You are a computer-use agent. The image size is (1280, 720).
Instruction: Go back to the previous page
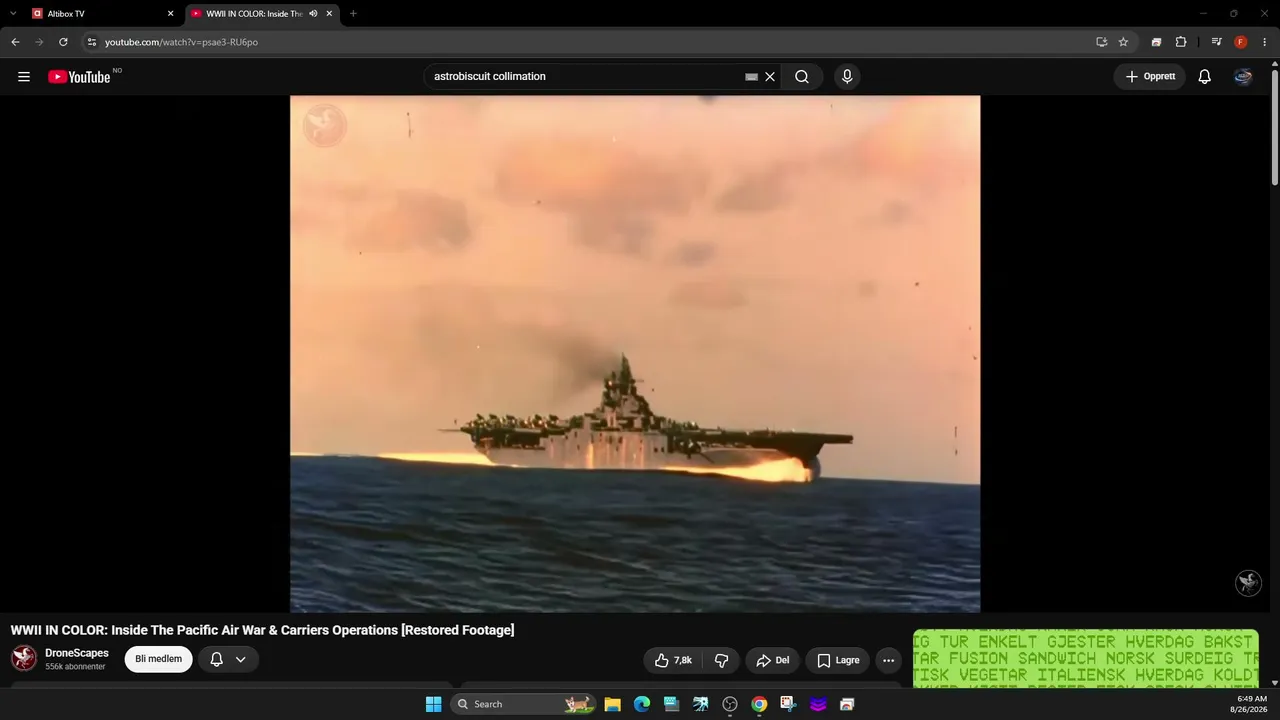15,42
